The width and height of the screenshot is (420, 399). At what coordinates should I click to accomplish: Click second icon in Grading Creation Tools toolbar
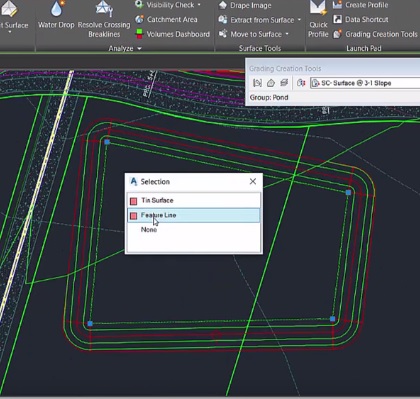[270, 83]
